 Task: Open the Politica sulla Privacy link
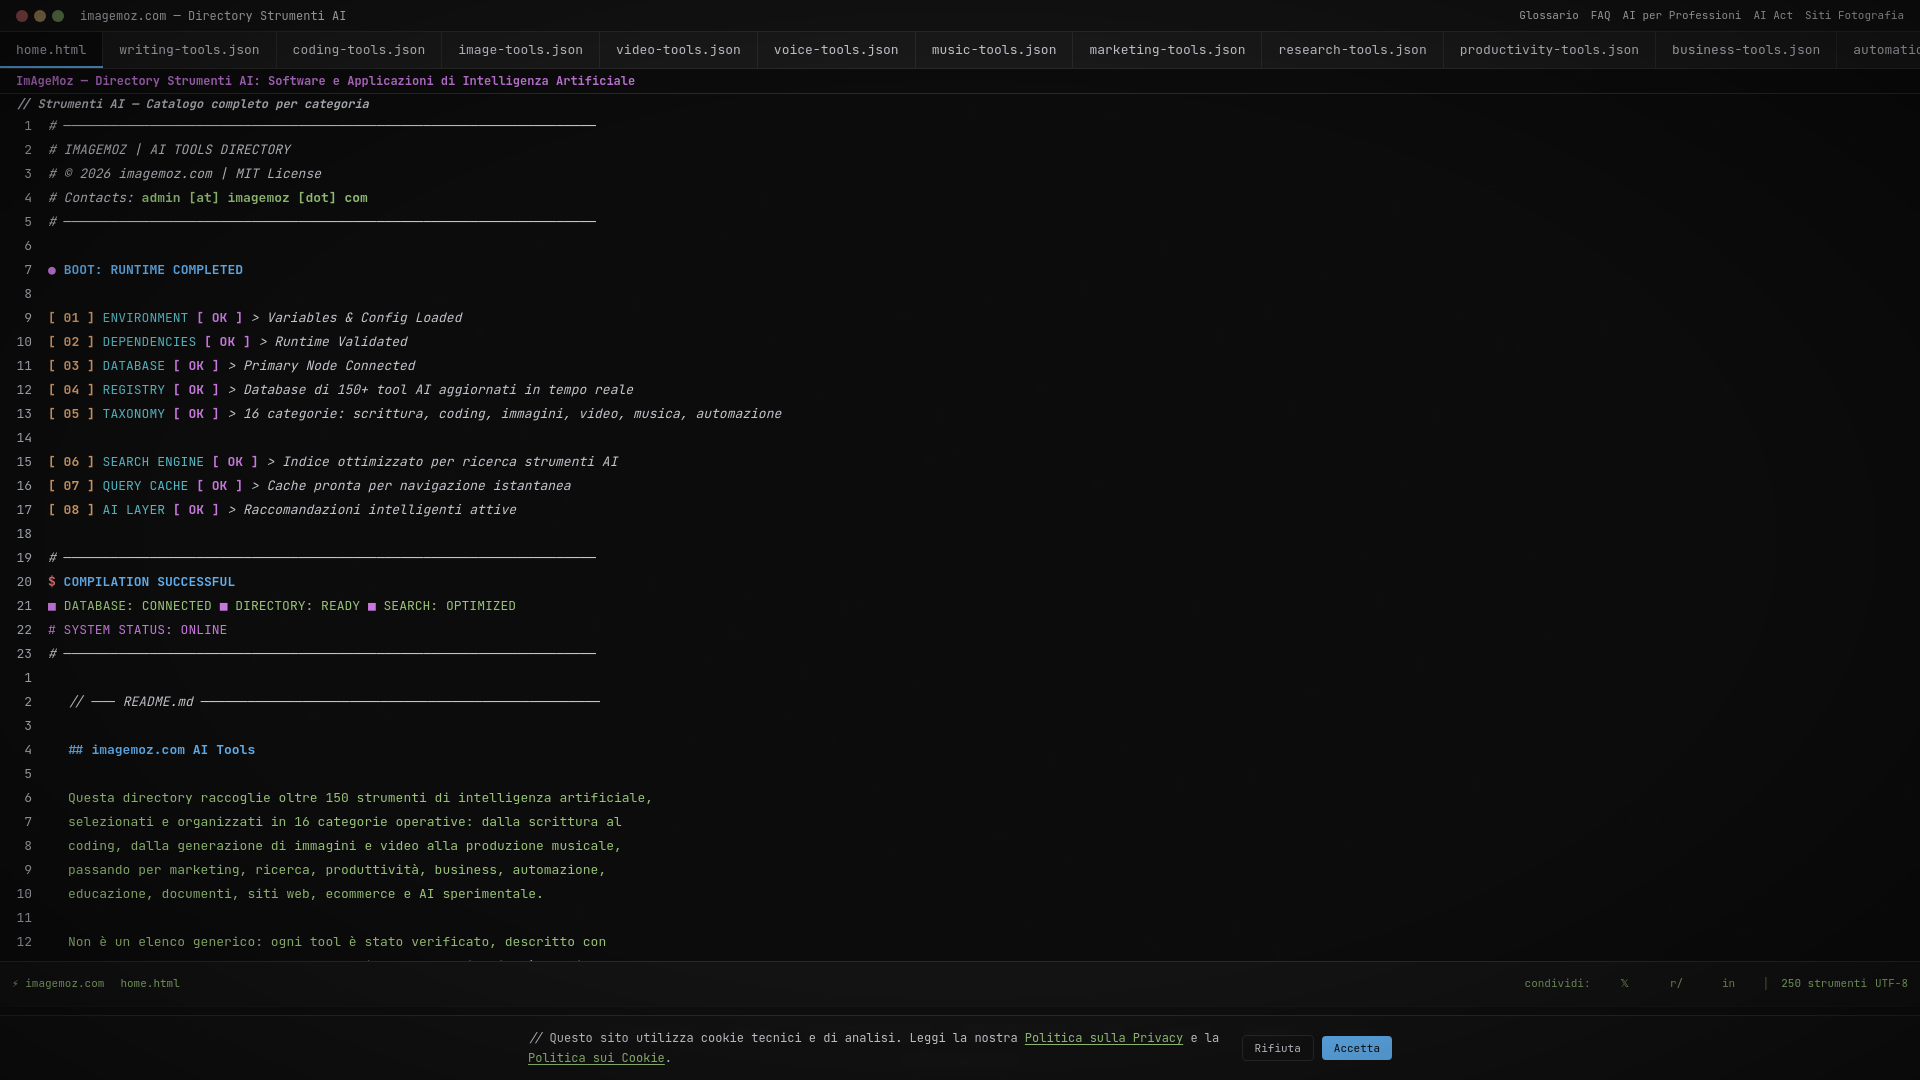(x=1103, y=1038)
